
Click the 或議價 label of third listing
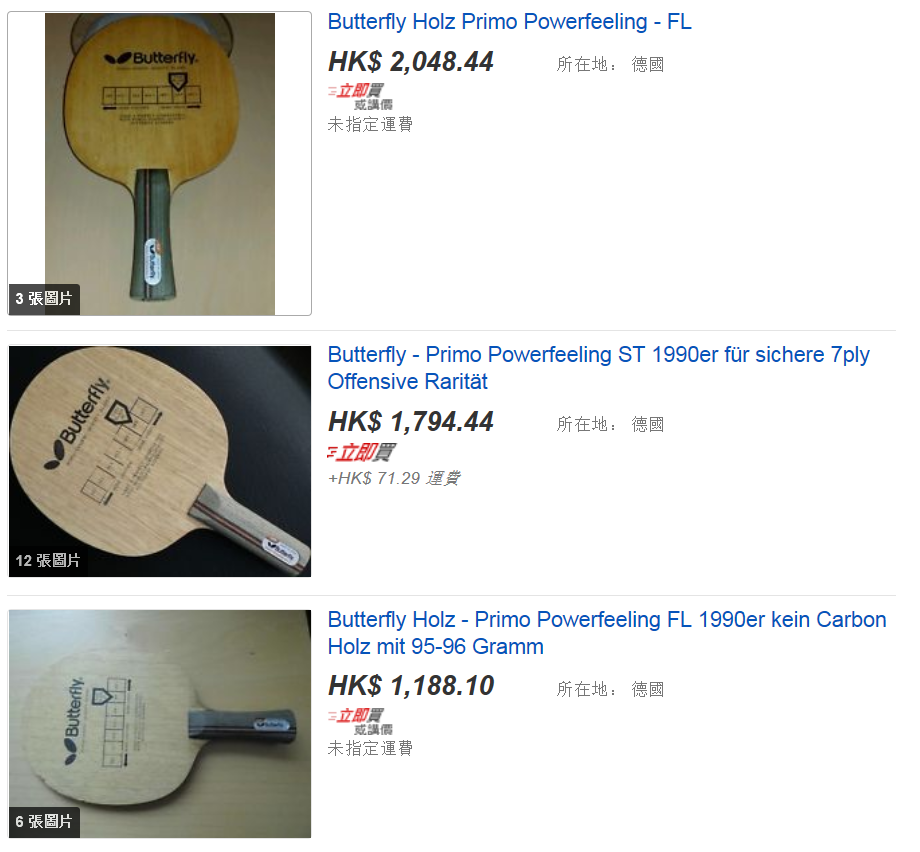(373, 729)
